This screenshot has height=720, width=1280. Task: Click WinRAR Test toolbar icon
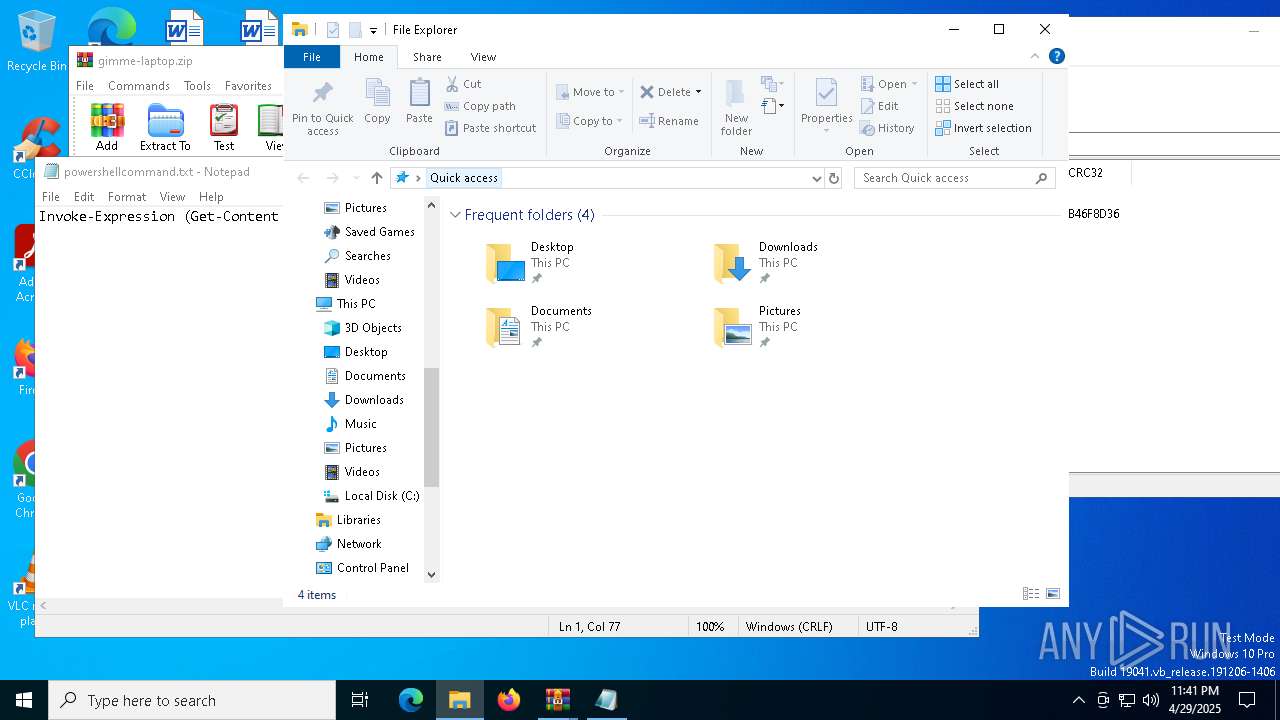pyautogui.click(x=224, y=127)
